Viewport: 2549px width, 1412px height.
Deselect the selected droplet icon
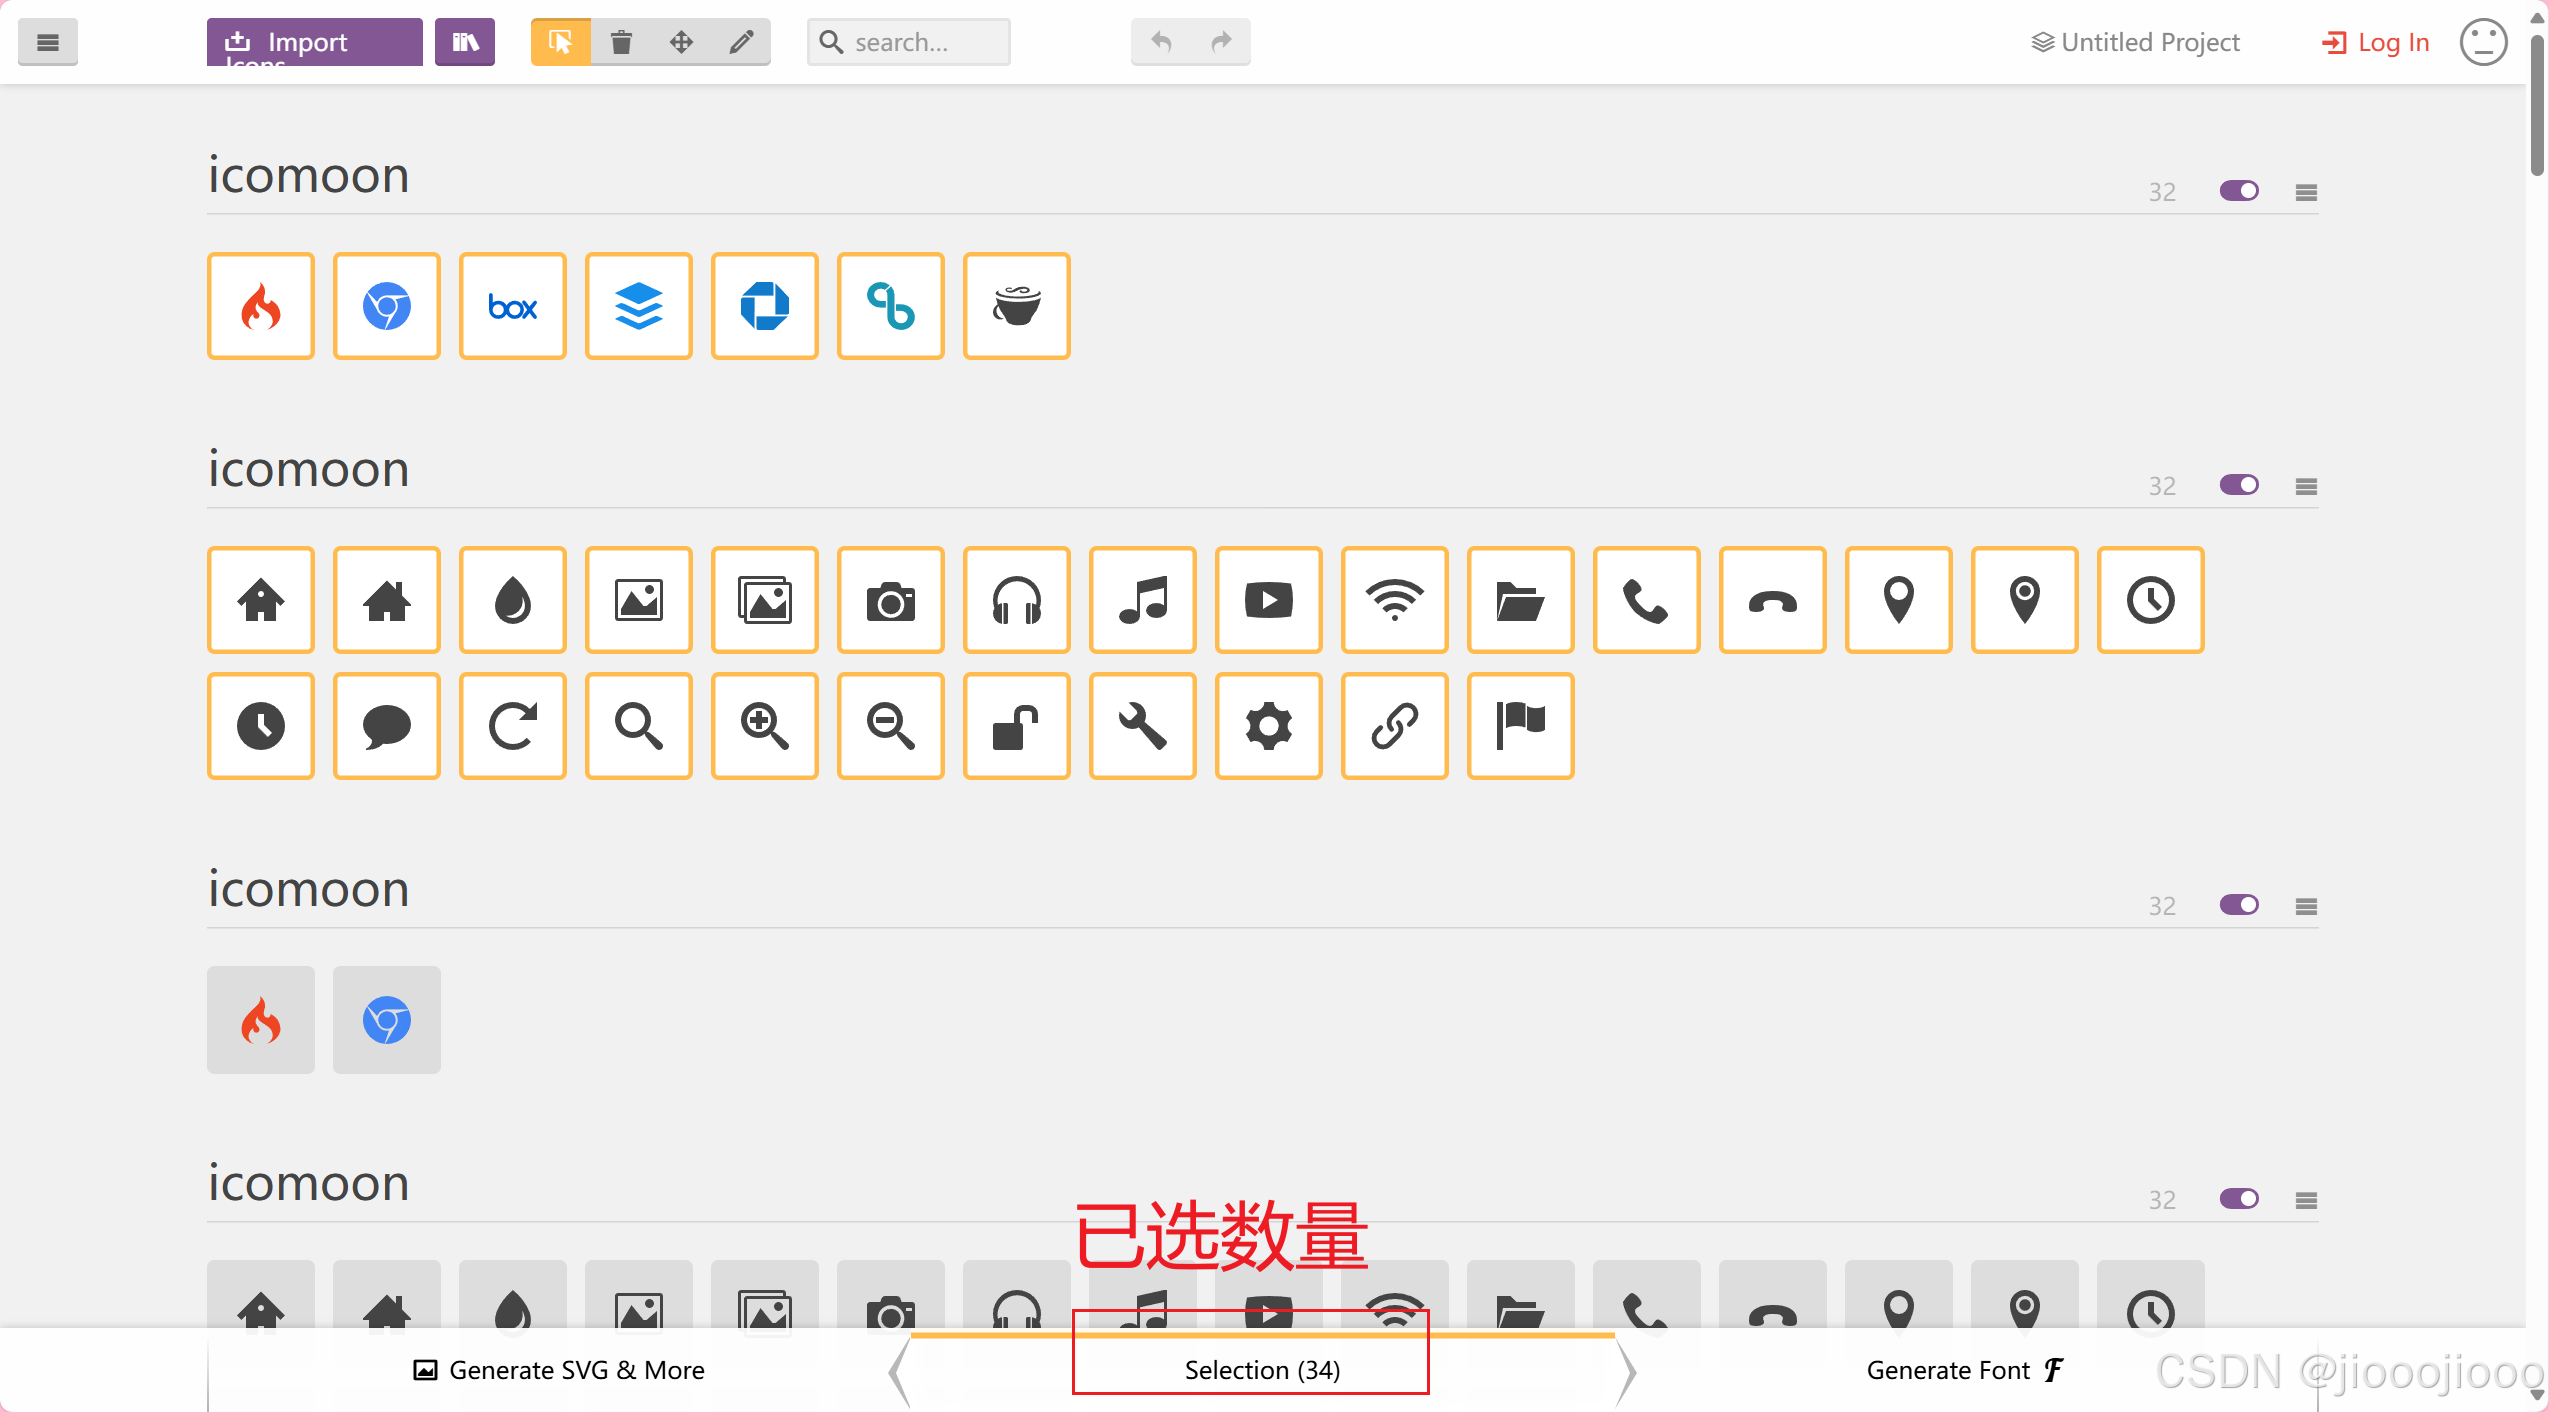[513, 600]
